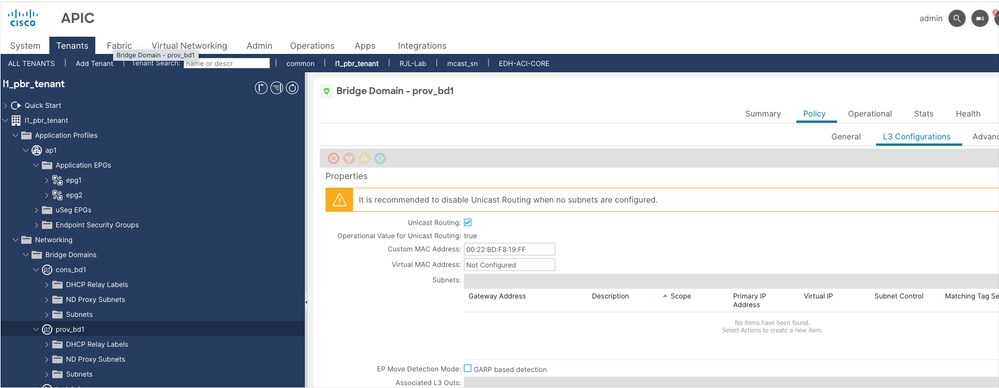Viewport: 999px width, 388px height.
Task: Open the Virtual Networking menu
Action: [189, 46]
